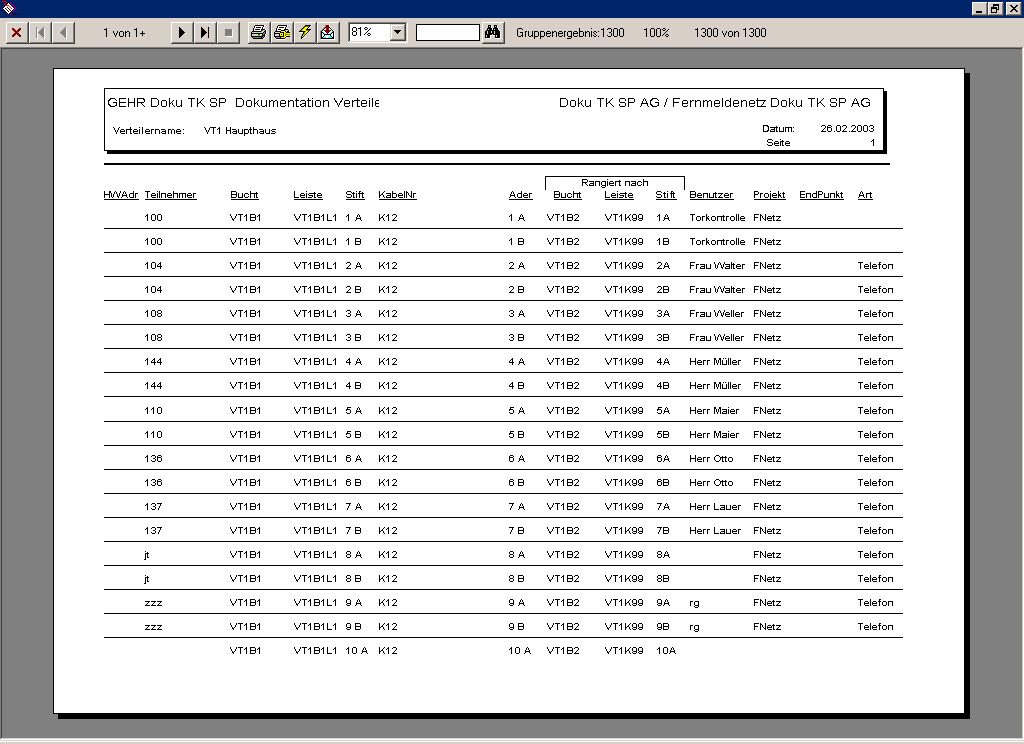This screenshot has height=744, width=1024.
Task: Click 'Herr Maier' in the 5 B row
Action: click(714, 435)
